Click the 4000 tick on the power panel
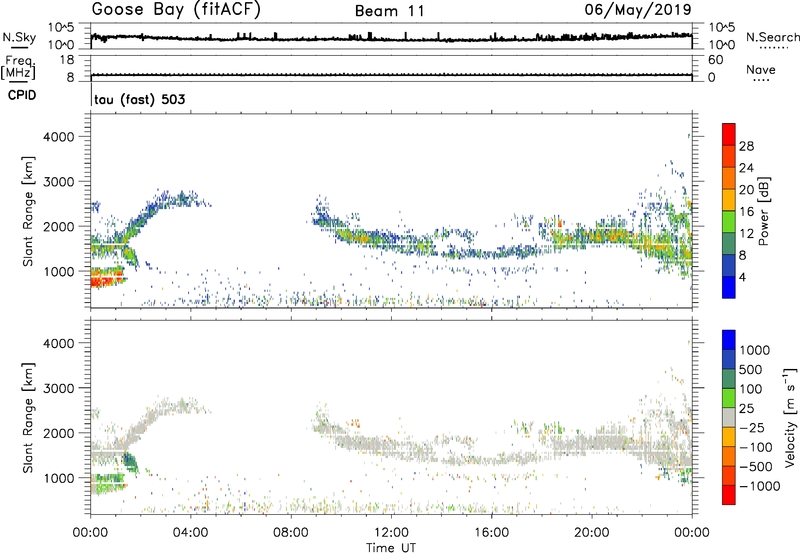Image resolution: width=800 pixels, height=554 pixels. [x=59, y=137]
